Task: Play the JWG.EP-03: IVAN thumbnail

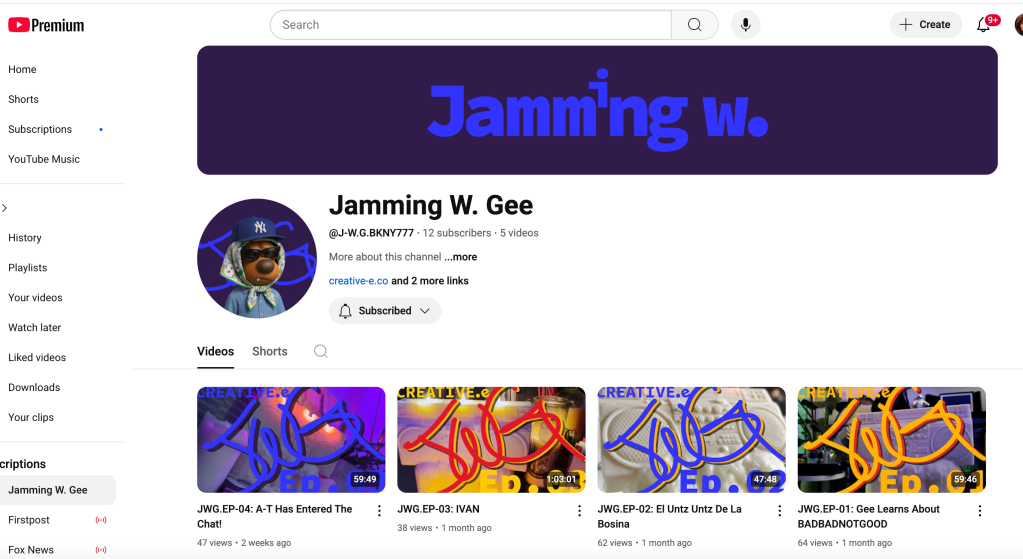Action: (x=491, y=440)
